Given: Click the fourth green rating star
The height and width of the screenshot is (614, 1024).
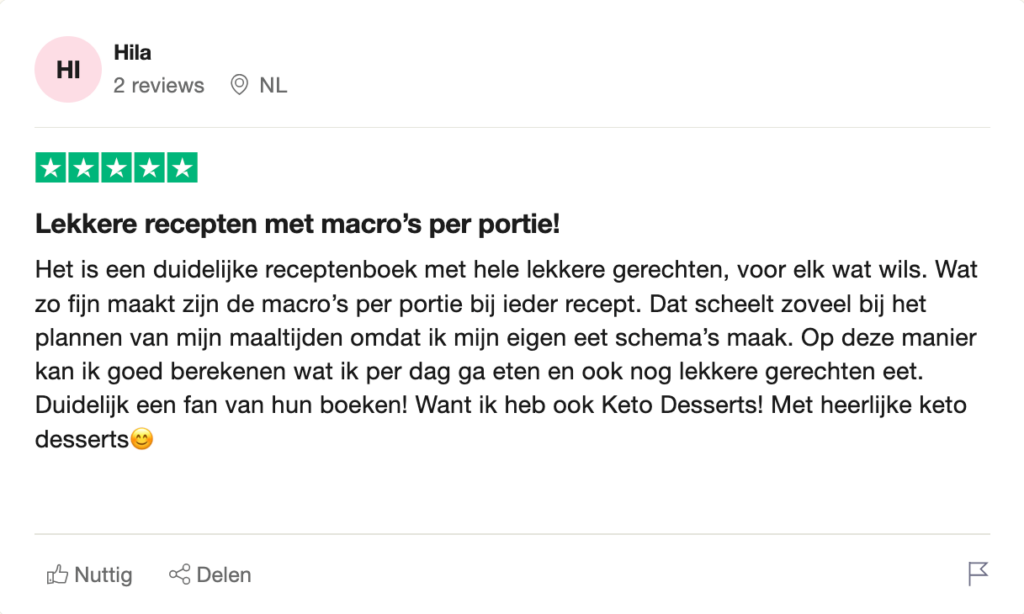Looking at the screenshot, I should coord(149,168).
